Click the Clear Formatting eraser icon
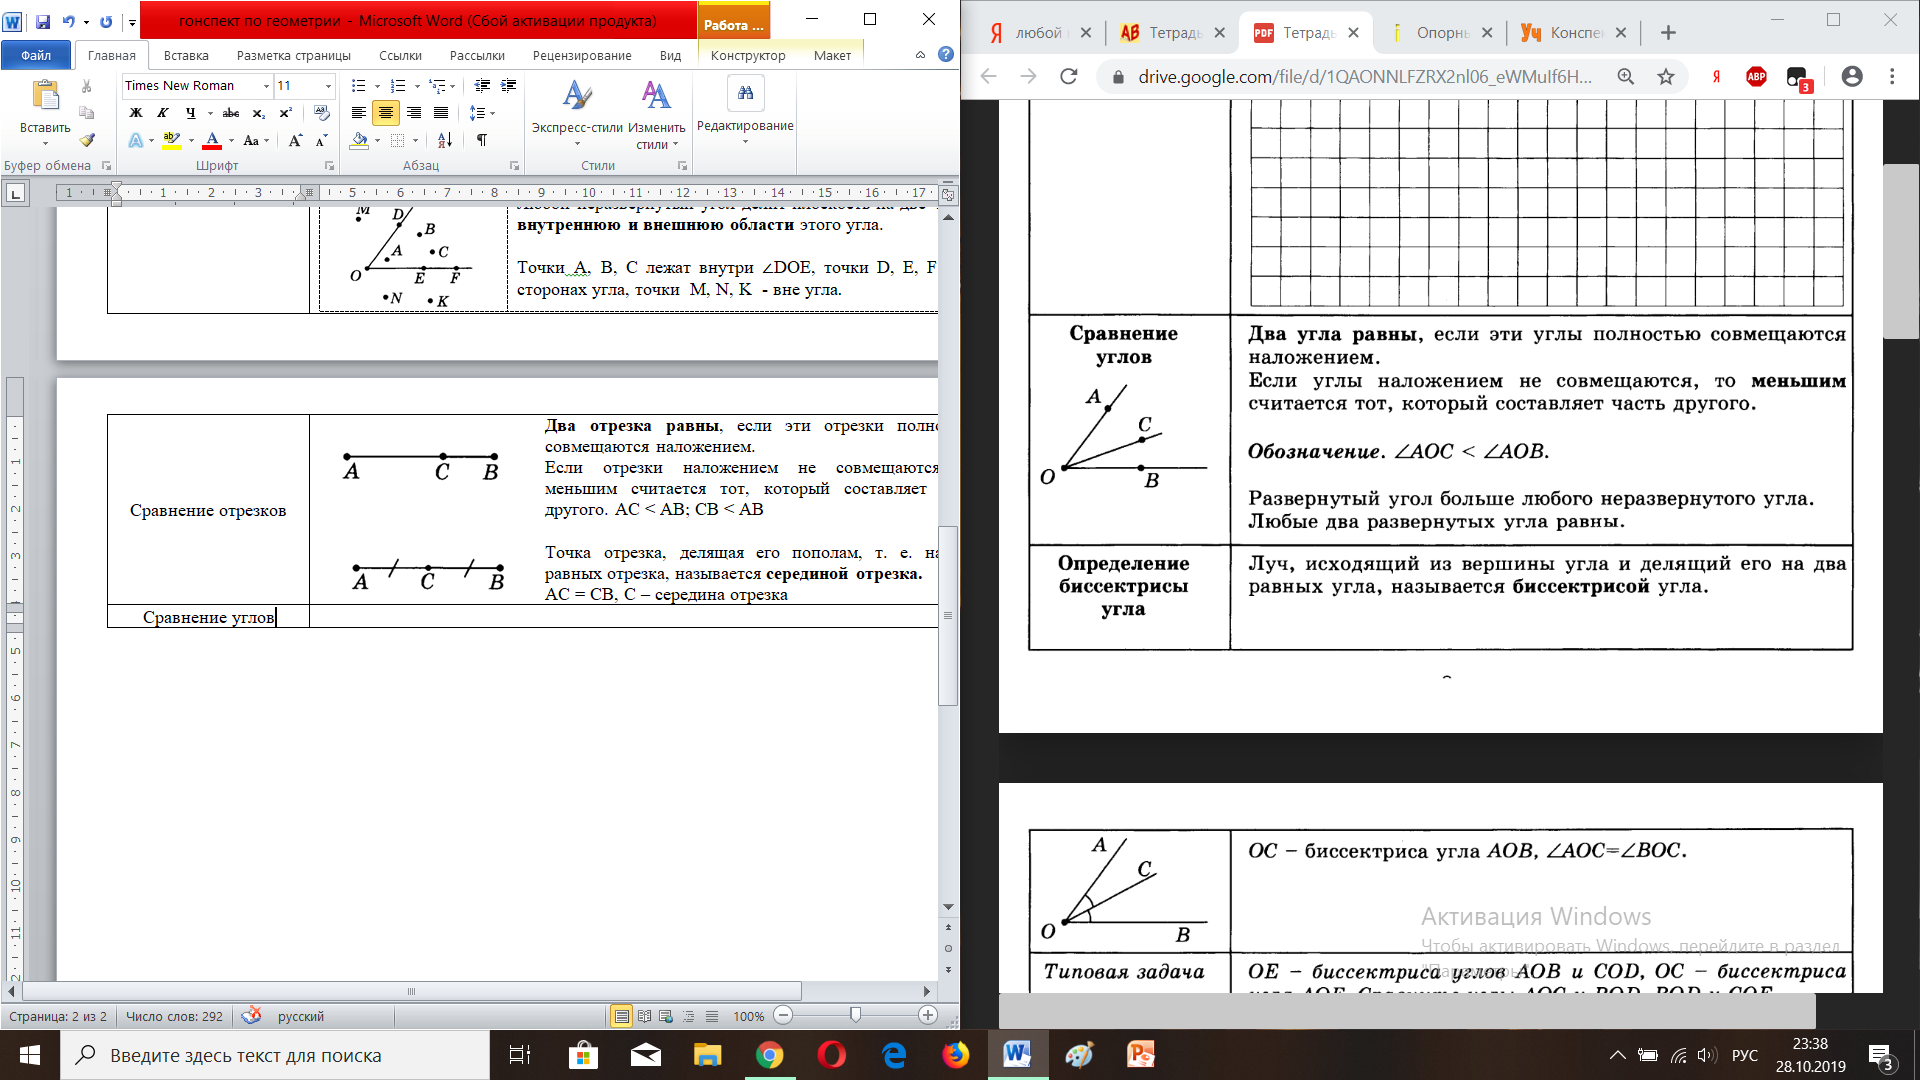The image size is (1920, 1080). pyautogui.click(x=321, y=113)
